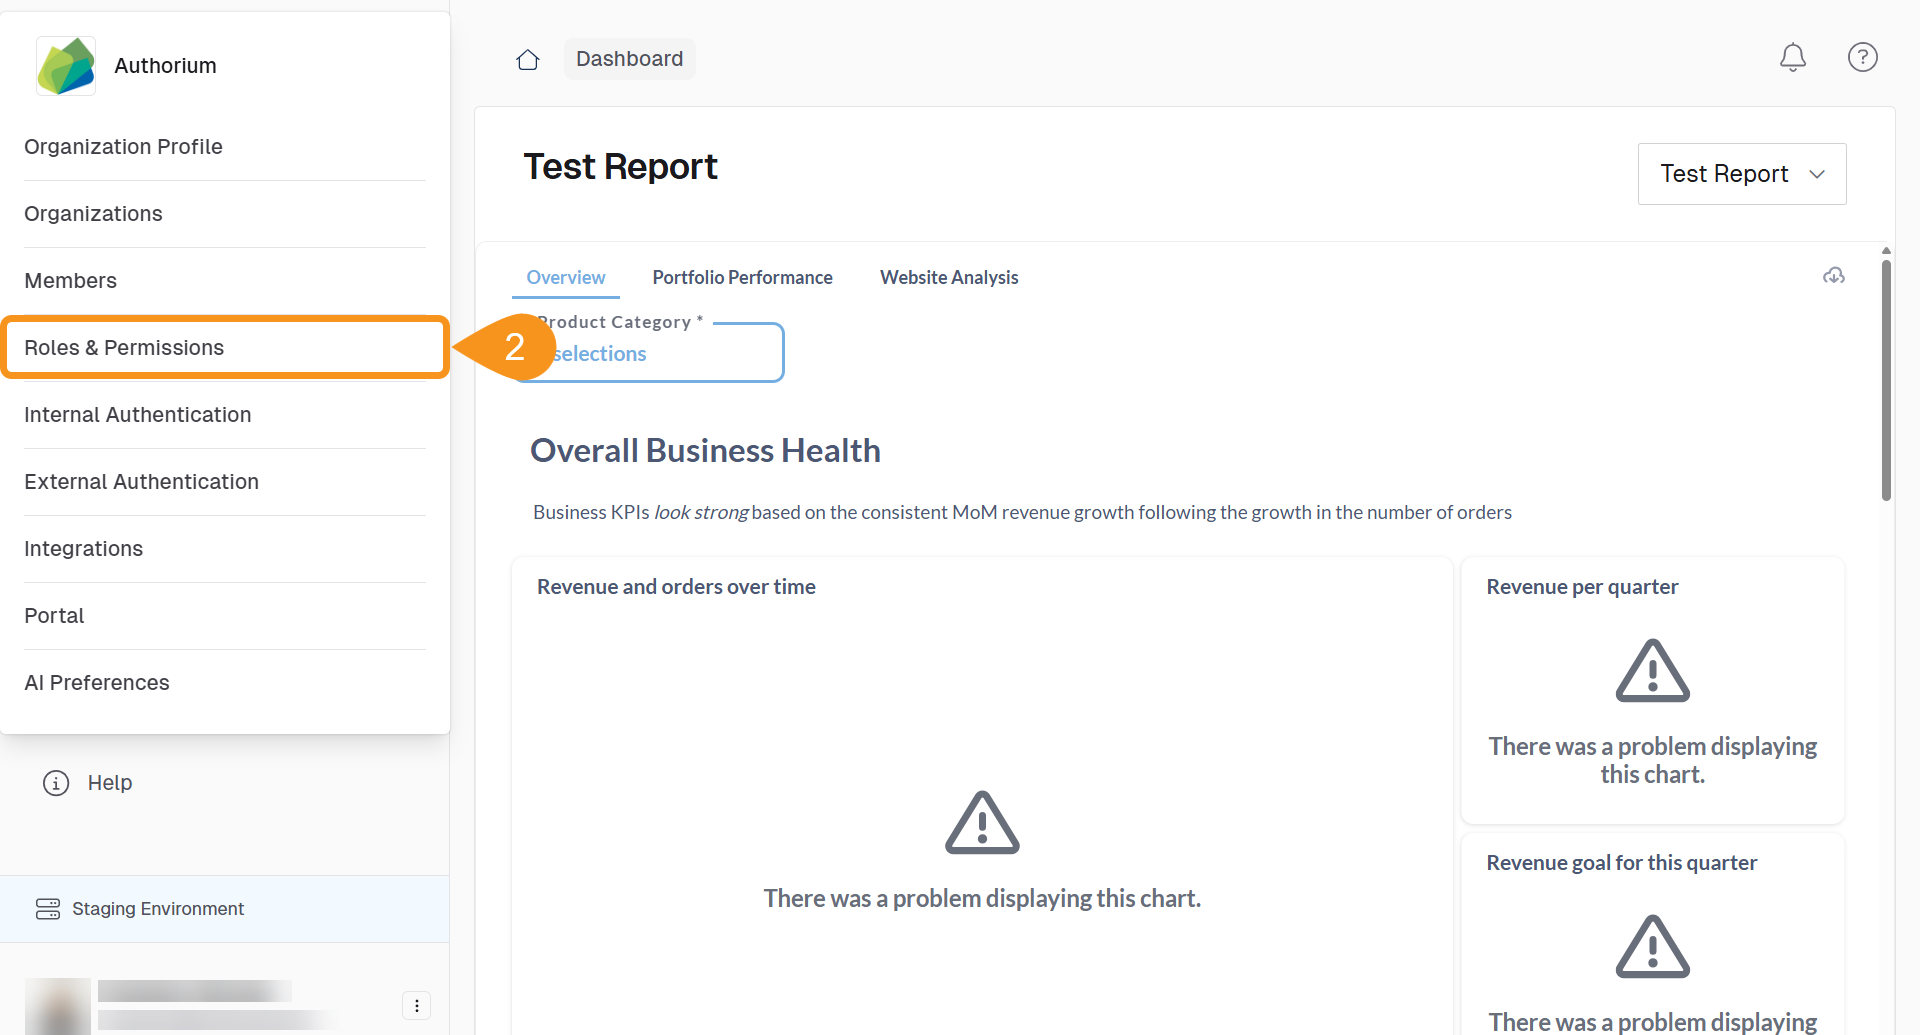
Task: Open help question mark icon
Action: pos(1862,58)
